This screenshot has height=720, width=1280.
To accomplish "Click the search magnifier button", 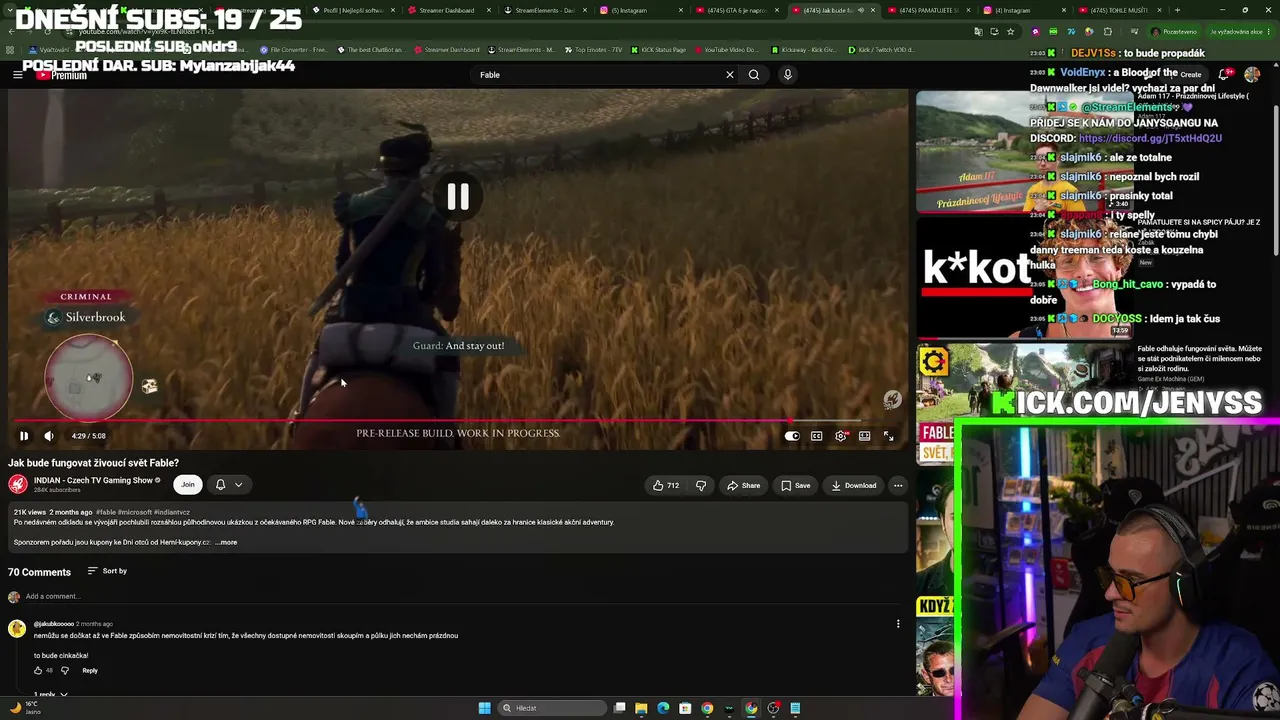I will pos(754,75).
